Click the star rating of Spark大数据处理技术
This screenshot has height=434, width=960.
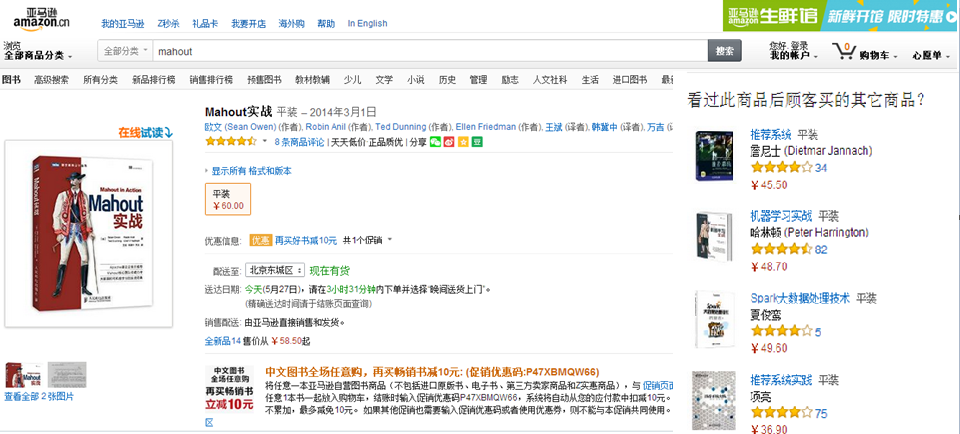[x=781, y=332]
